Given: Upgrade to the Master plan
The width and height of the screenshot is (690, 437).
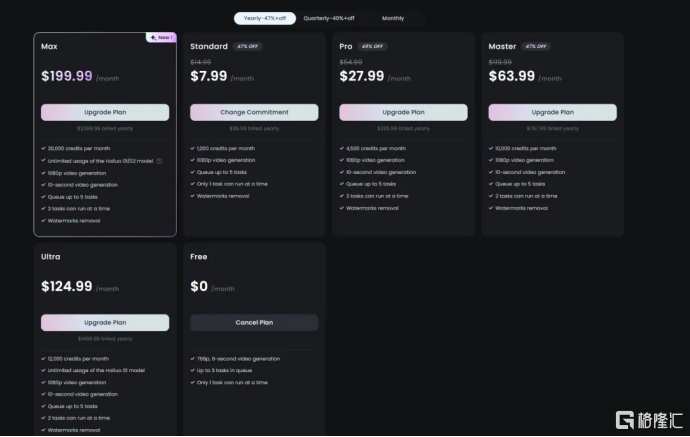Looking at the screenshot, I should tap(552, 112).
